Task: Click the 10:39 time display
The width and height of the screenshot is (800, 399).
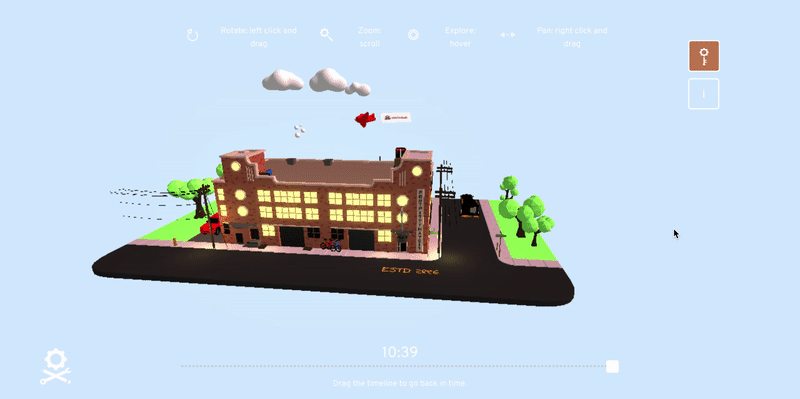Action: [399, 352]
